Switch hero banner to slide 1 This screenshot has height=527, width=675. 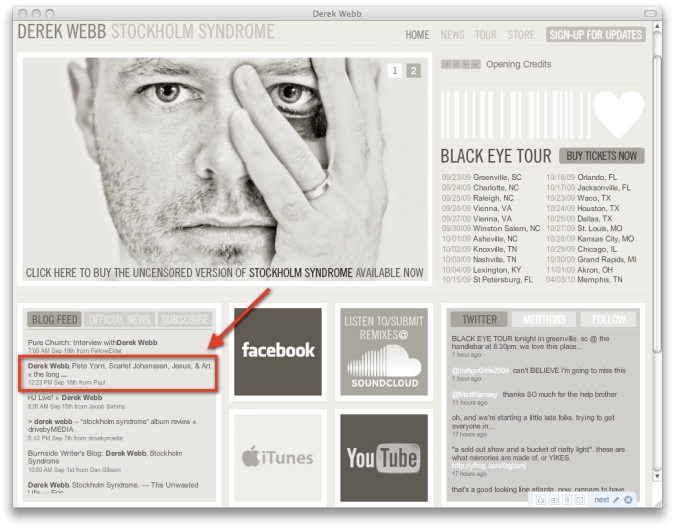394,71
